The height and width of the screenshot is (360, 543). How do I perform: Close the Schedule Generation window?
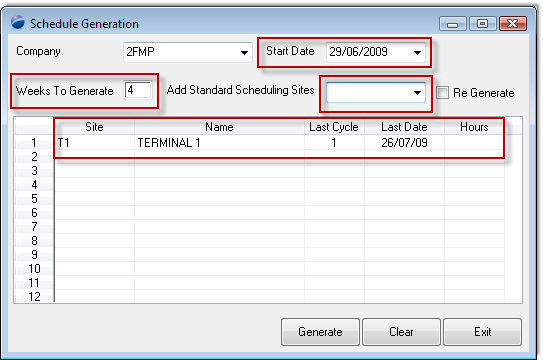pyautogui.click(x=513, y=24)
